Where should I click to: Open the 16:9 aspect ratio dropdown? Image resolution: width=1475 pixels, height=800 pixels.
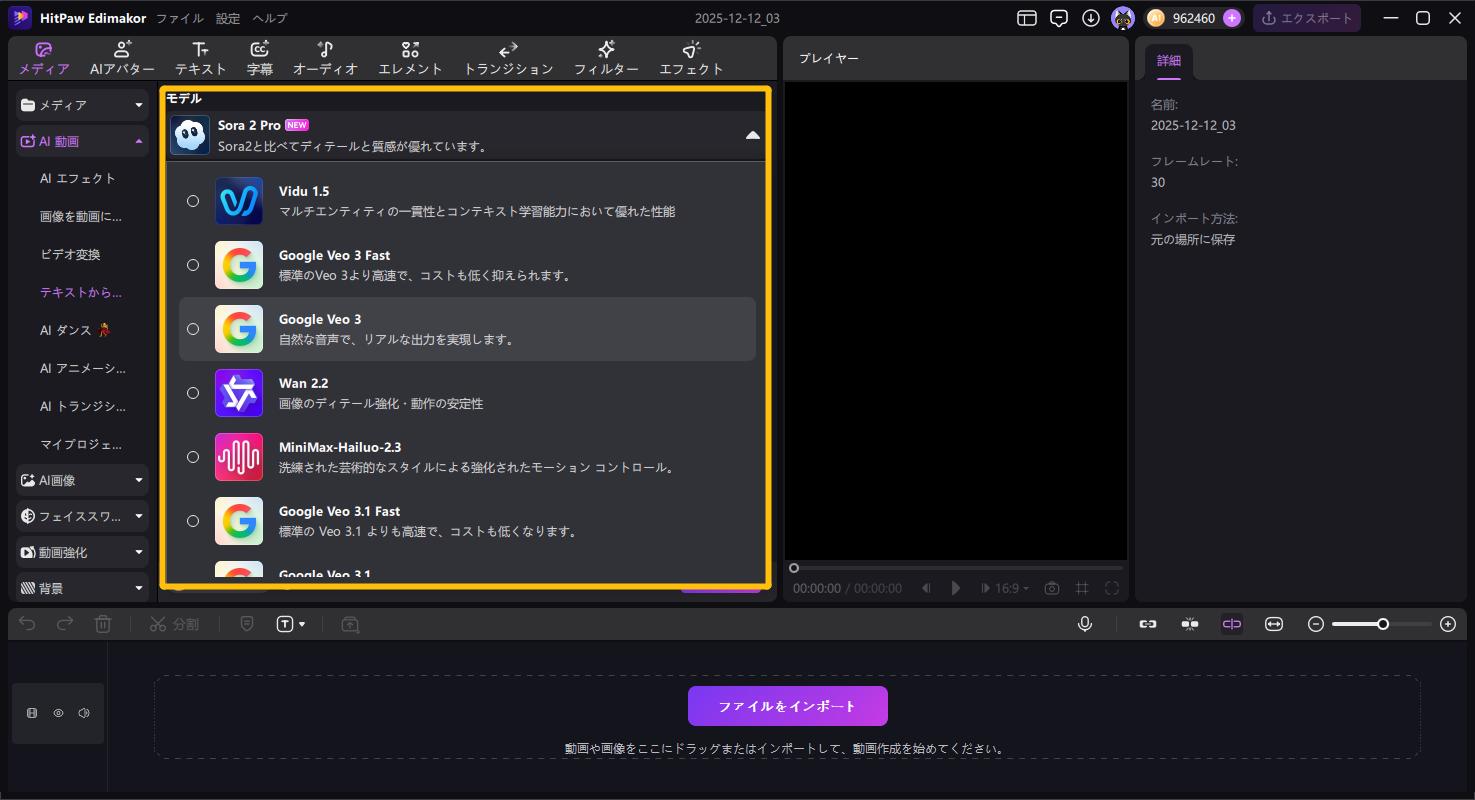(1005, 588)
